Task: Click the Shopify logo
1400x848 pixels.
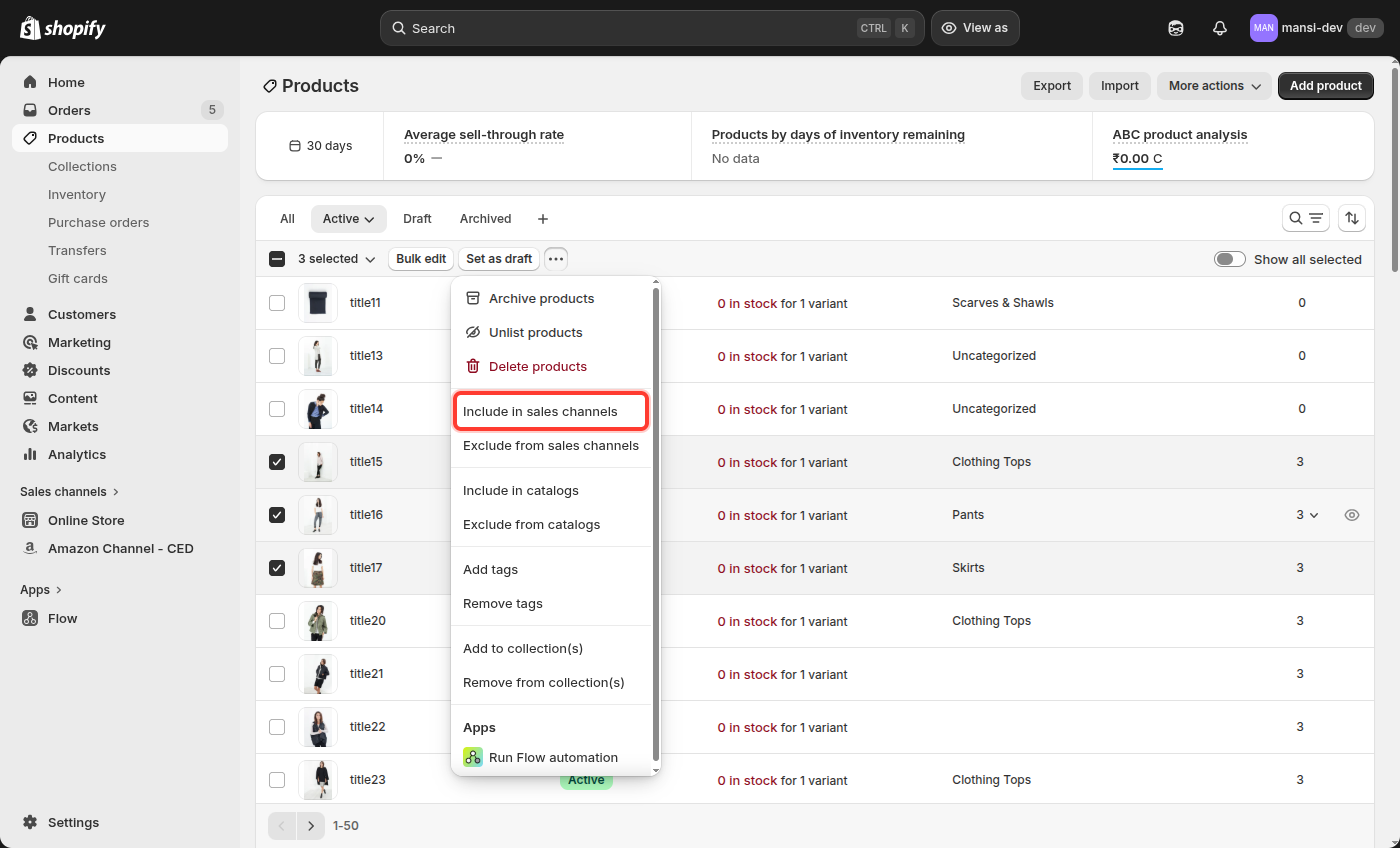Action: (63, 28)
